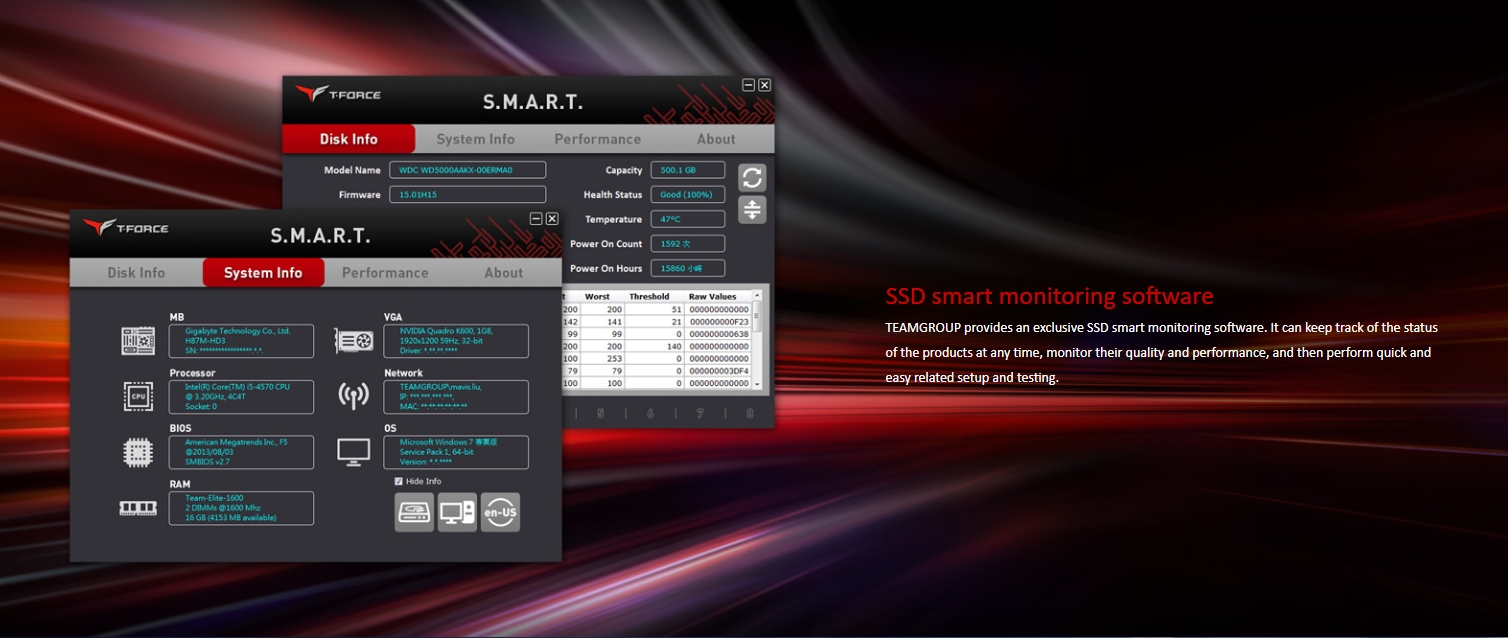This screenshot has height=638, width=1508.
Task: Click the Capacity field 500.1 GB
Action: (x=688, y=170)
